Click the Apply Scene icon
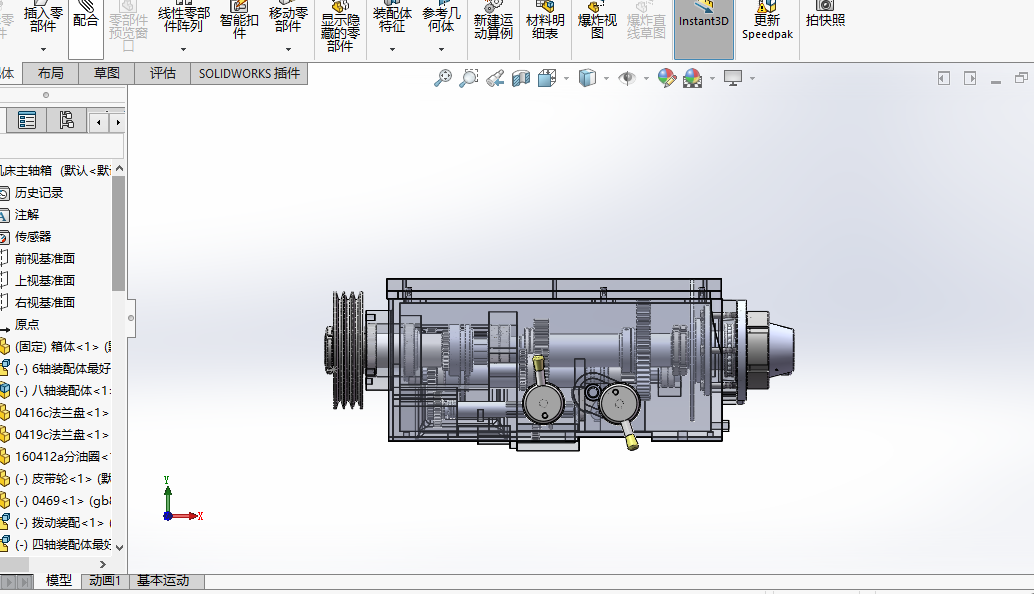This screenshot has height=594, width=1034. click(x=692, y=78)
